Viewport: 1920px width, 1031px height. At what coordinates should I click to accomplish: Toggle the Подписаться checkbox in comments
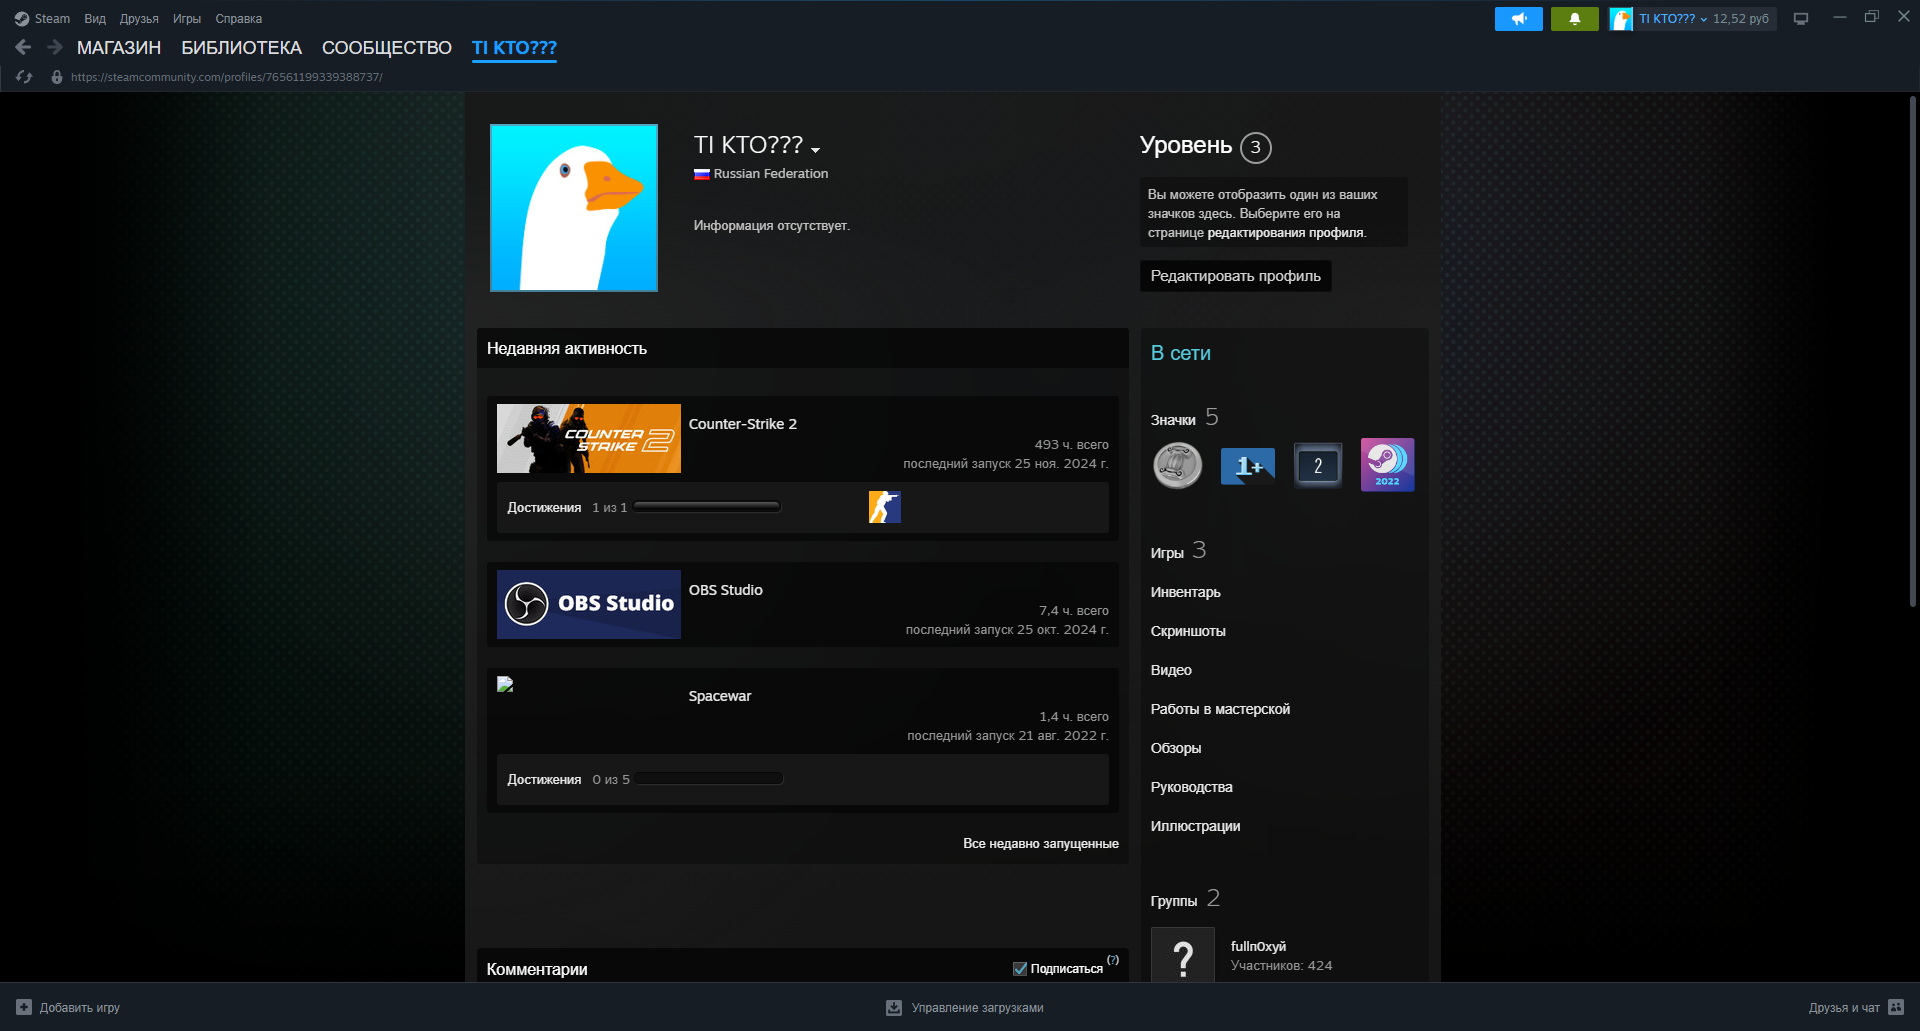1020,969
